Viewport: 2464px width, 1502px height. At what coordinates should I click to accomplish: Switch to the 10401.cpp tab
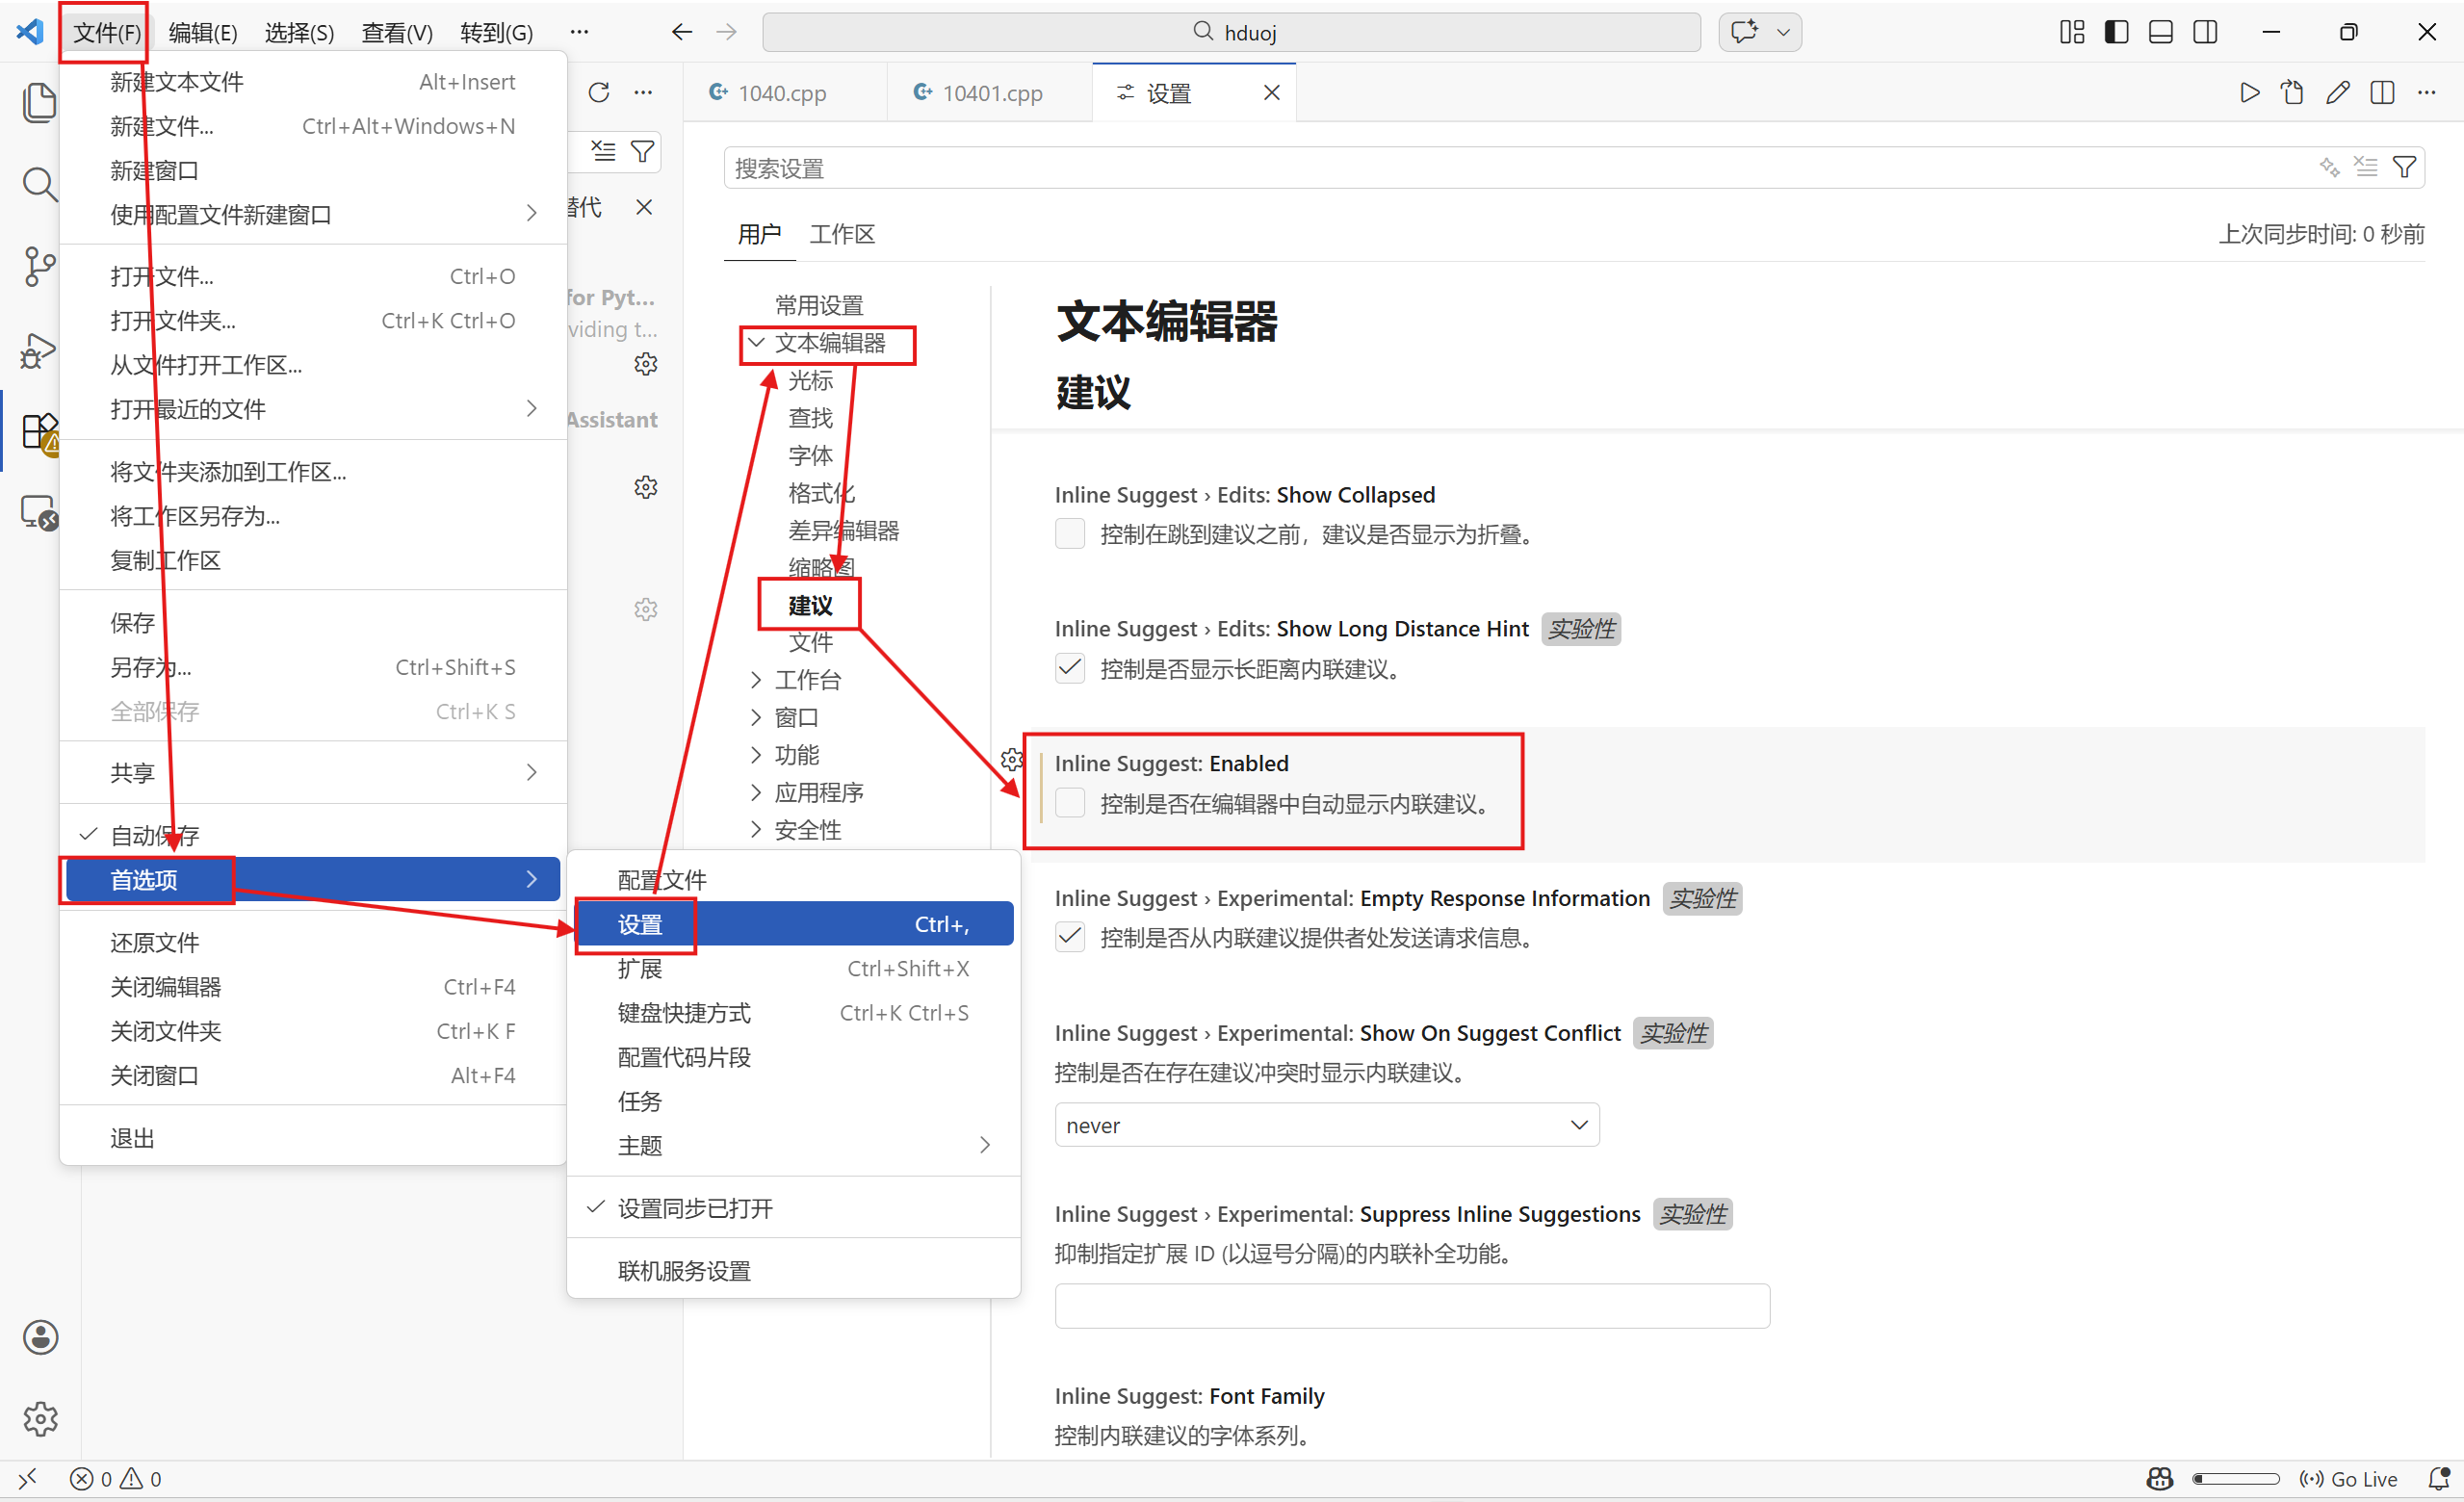(989, 93)
